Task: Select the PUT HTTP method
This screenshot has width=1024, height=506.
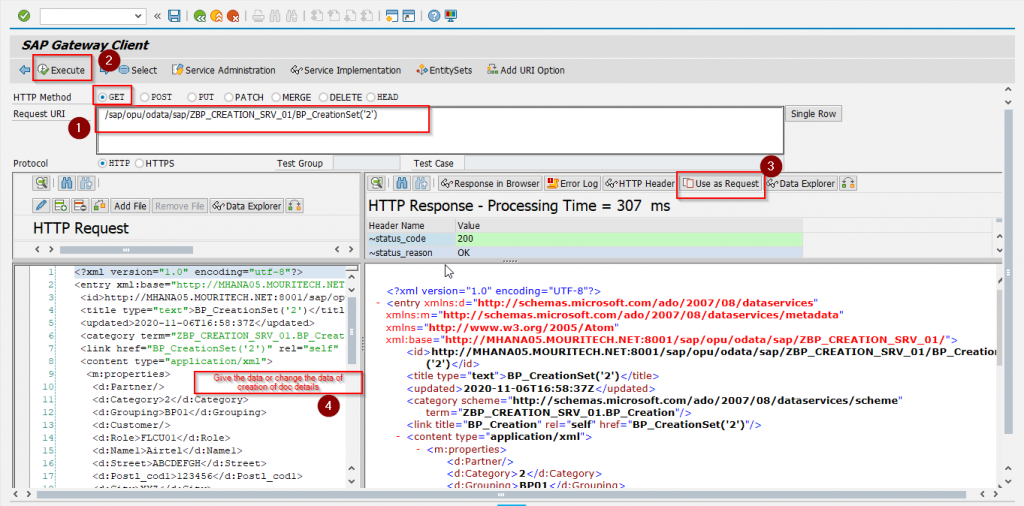Action: tap(192, 97)
